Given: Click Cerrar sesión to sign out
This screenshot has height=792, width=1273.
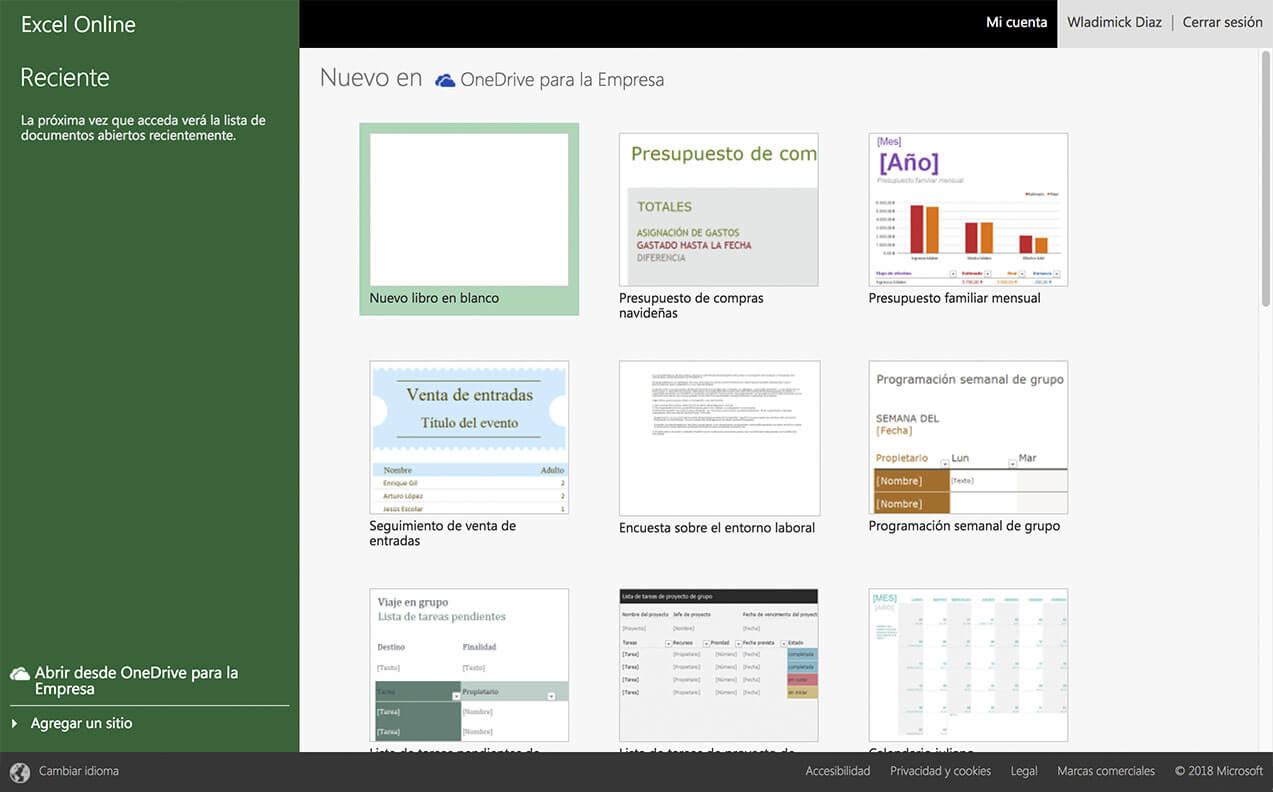Looking at the screenshot, I should (1222, 22).
